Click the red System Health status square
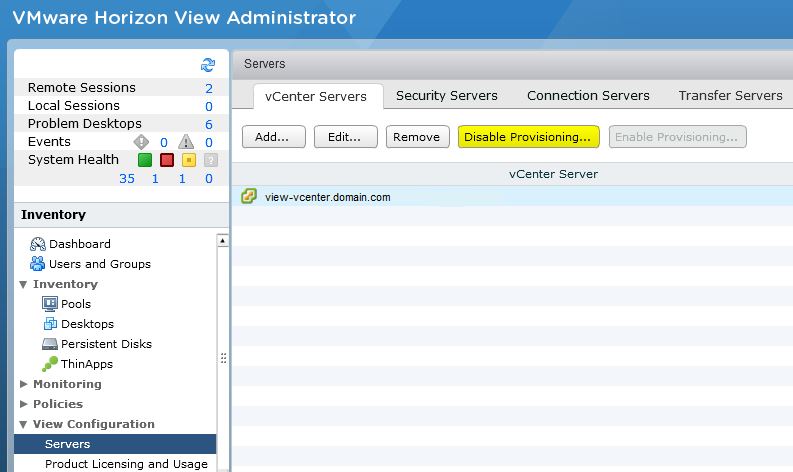Viewport: 793px width, 472px height. coord(166,160)
